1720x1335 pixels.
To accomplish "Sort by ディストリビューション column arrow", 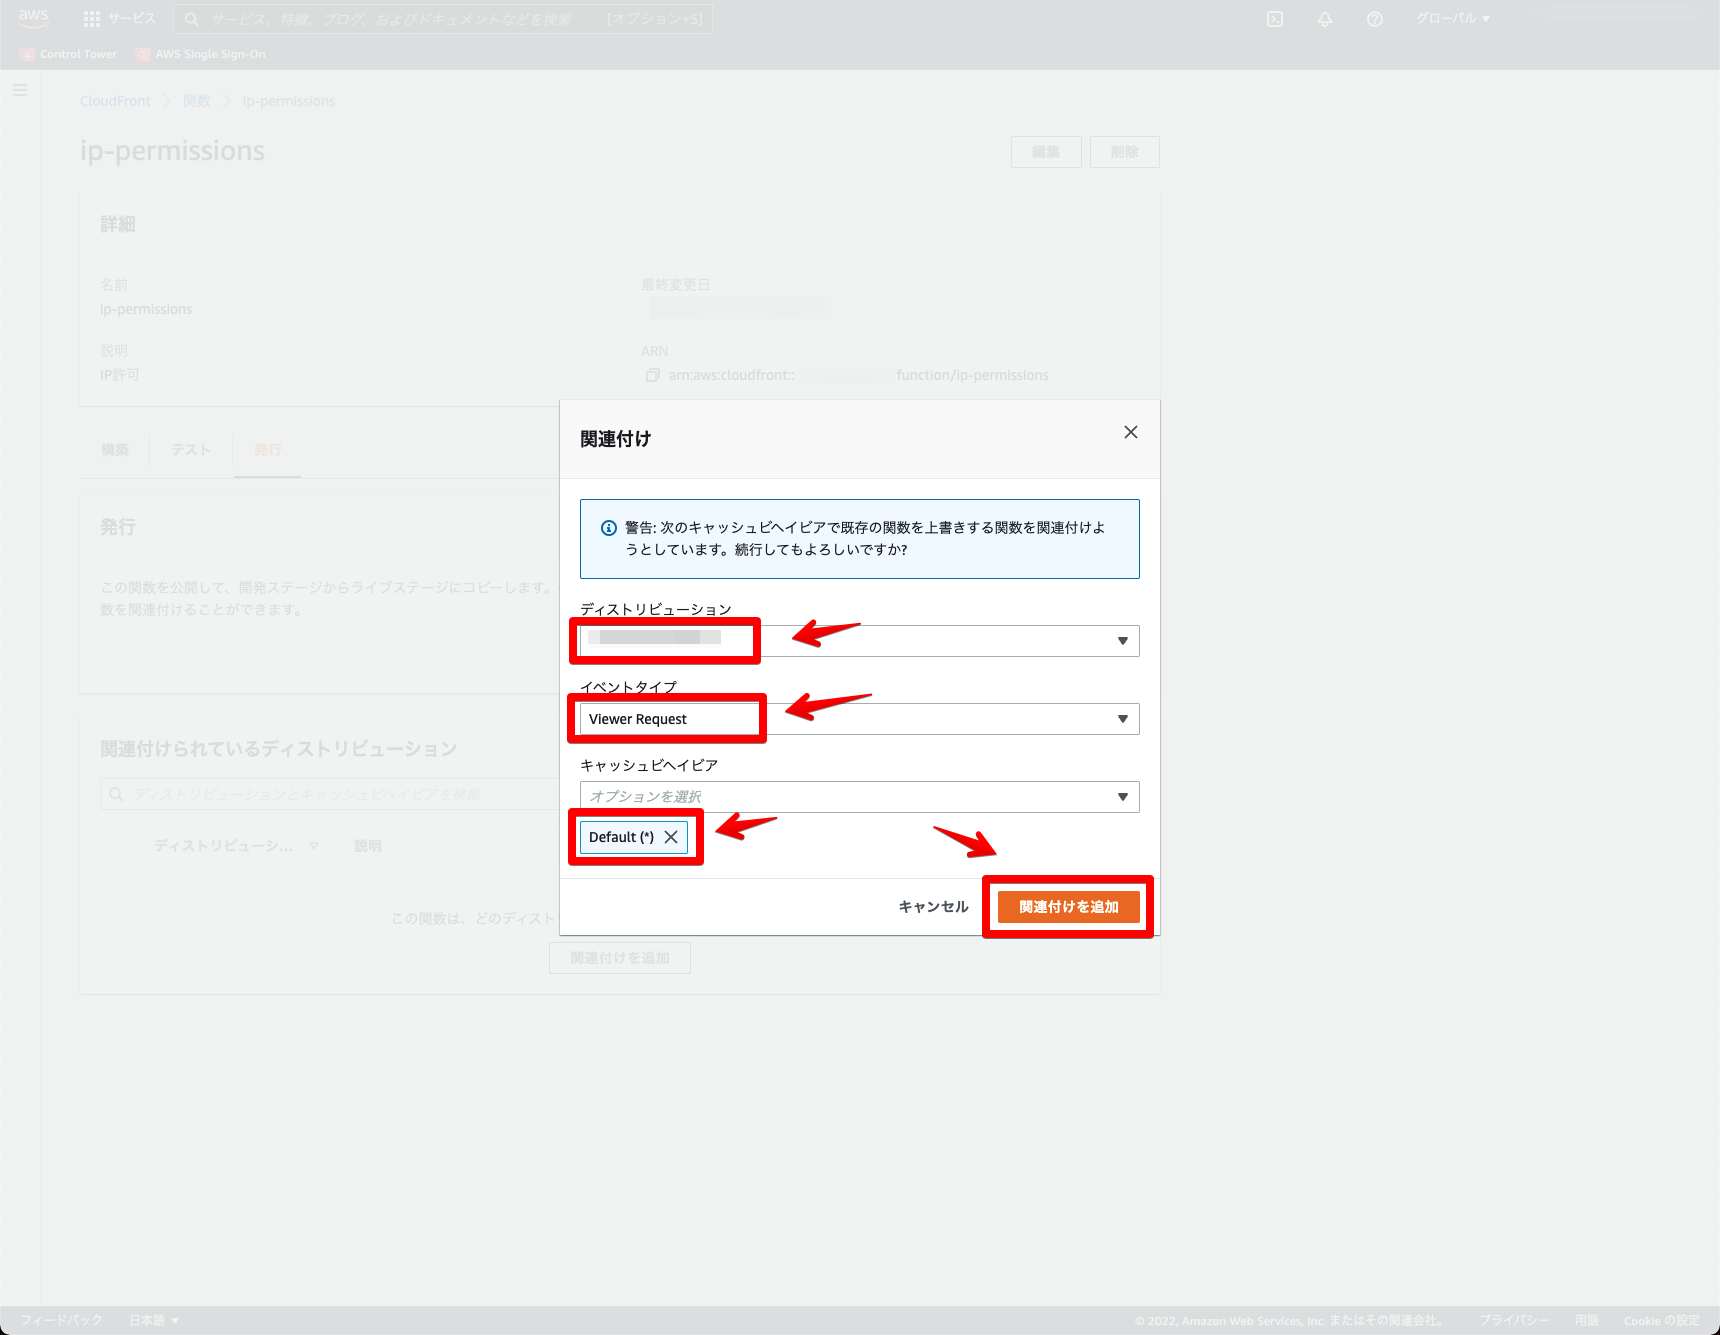I will pos(314,846).
